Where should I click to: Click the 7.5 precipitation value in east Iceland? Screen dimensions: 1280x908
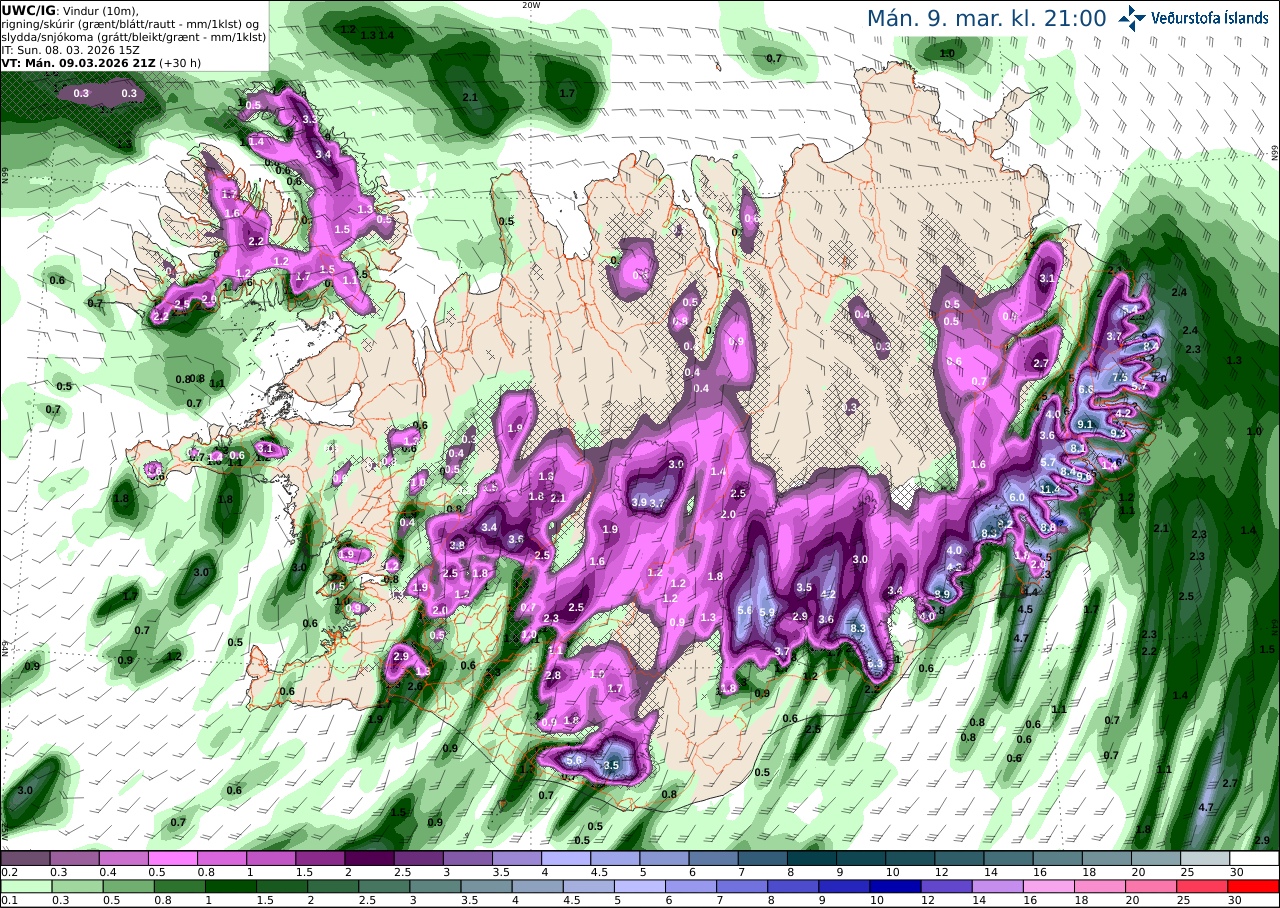click(x=1120, y=378)
